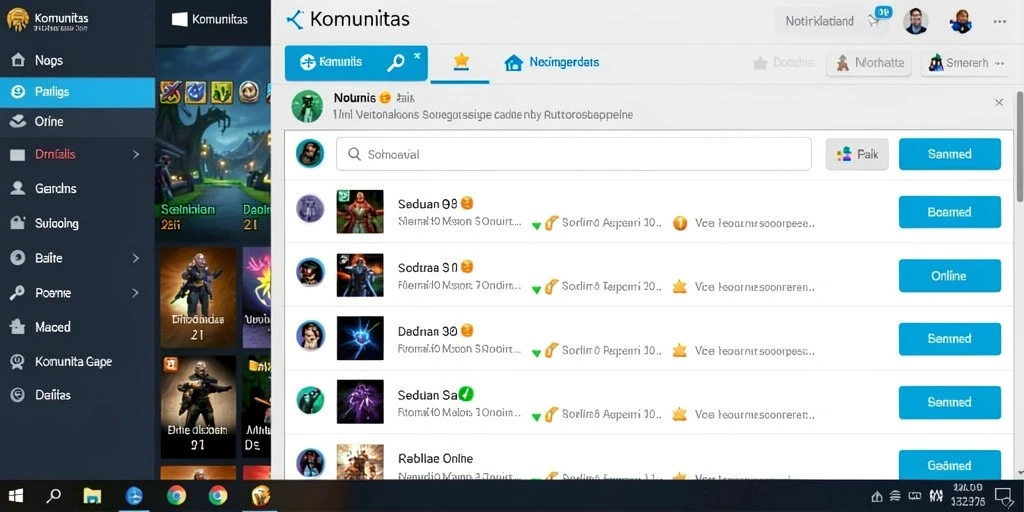Click the back arrow beside Komunitas title
This screenshot has height=512, width=1024.
295,20
